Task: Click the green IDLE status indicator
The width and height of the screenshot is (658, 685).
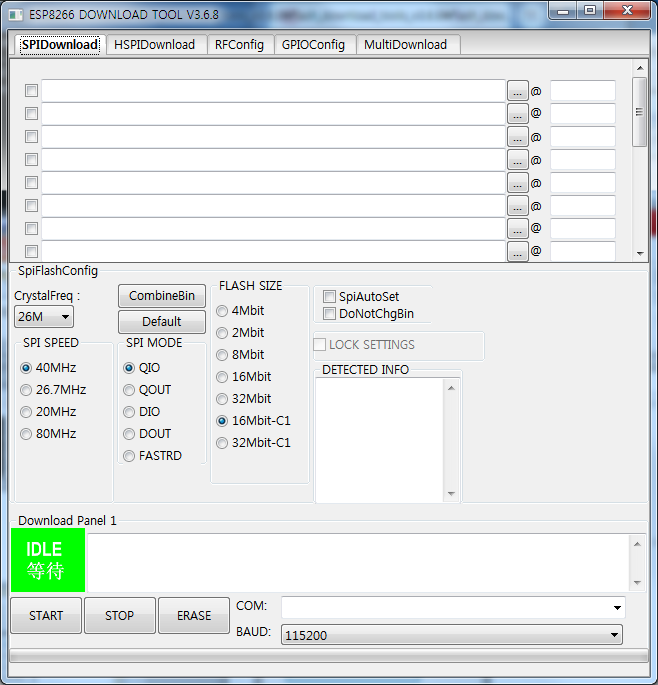Action: 48,560
